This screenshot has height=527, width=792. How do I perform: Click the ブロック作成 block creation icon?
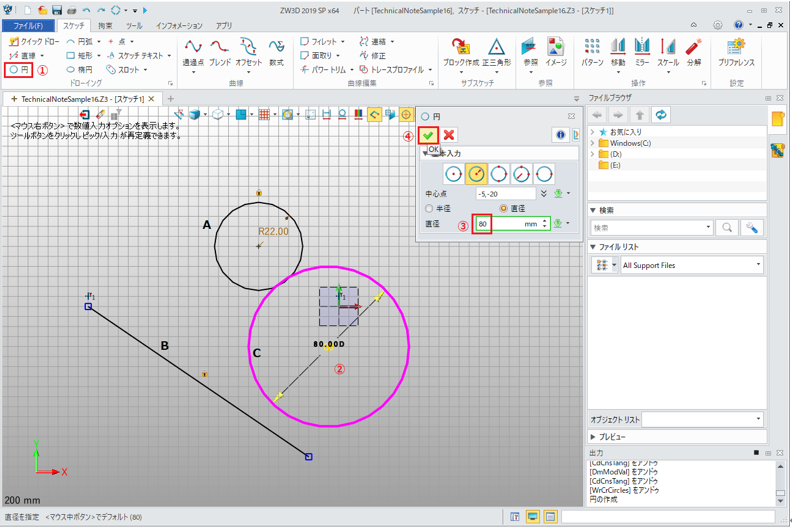click(461, 53)
